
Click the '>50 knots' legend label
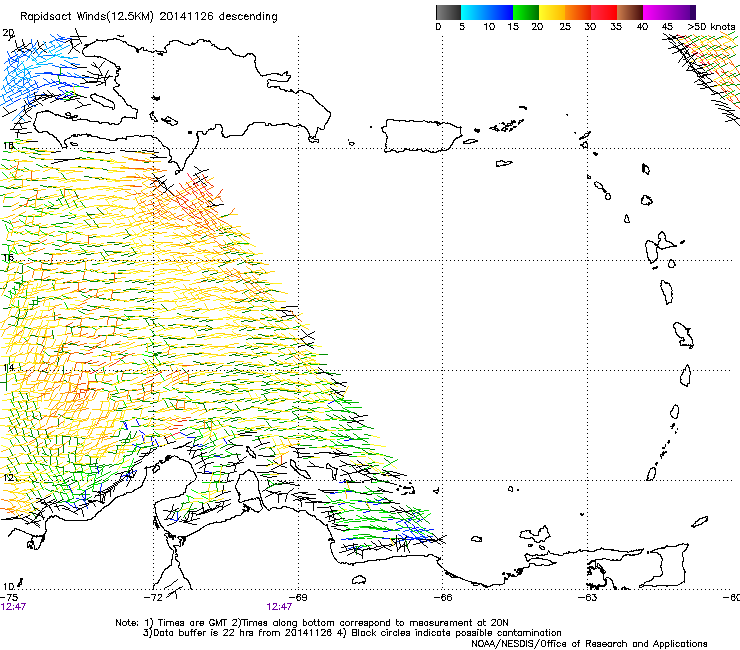point(711,27)
